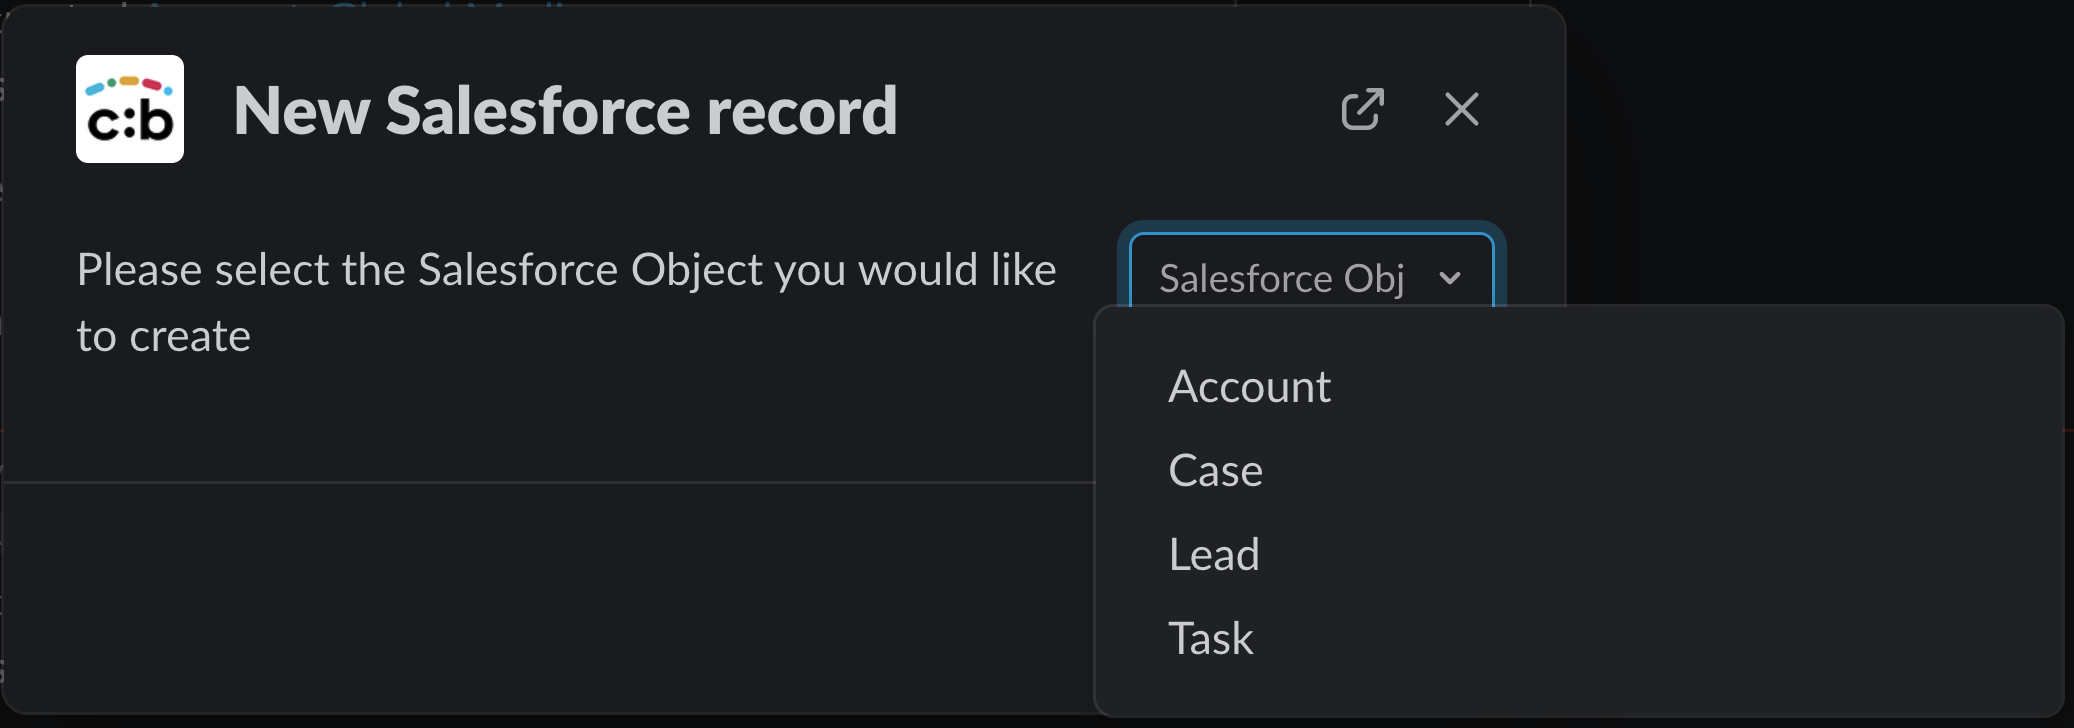The height and width of the screenshot is (728, 2074).
Task: Select the colorful bot avatar in the header
Action: pyautogui.click(x=130, y=110)
